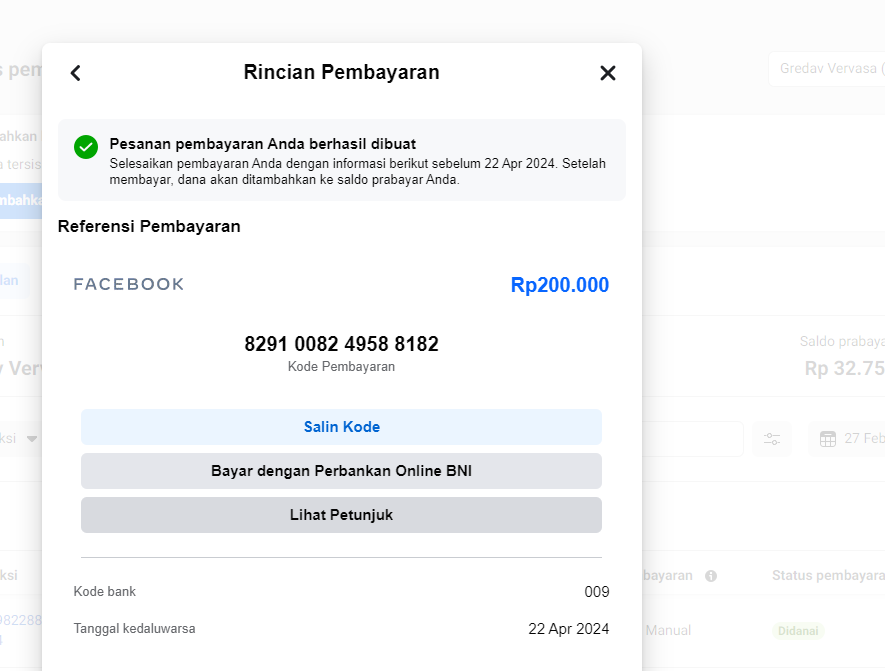Go back using the left arrow
Viewport: 885px width, 671px height.
(x=75, y=73)
